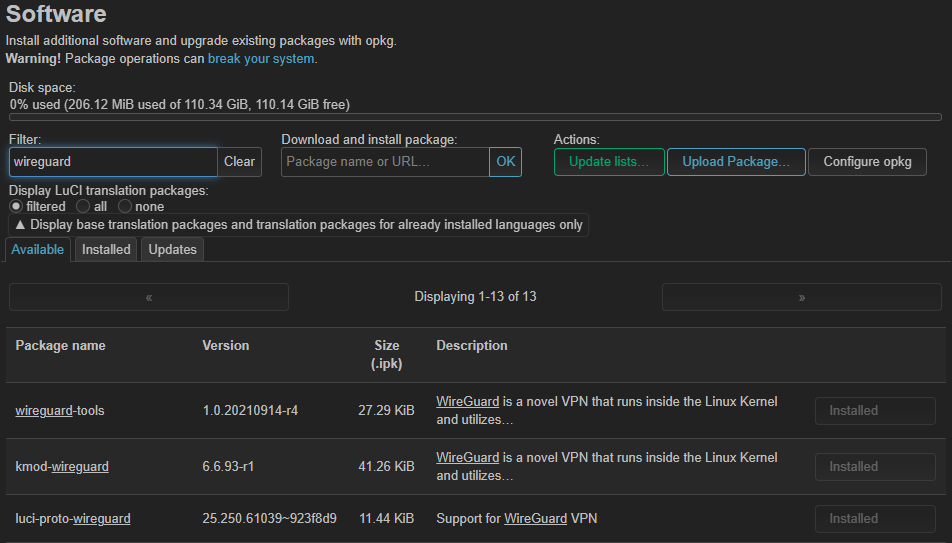Select the 'filtered' translation radio button

tap(16, 206)
